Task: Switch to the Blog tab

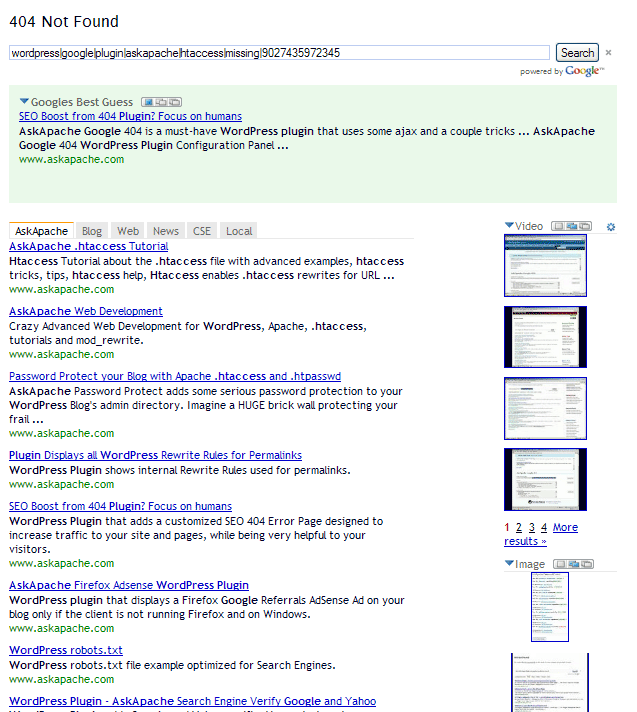Action: coord(92,231)
